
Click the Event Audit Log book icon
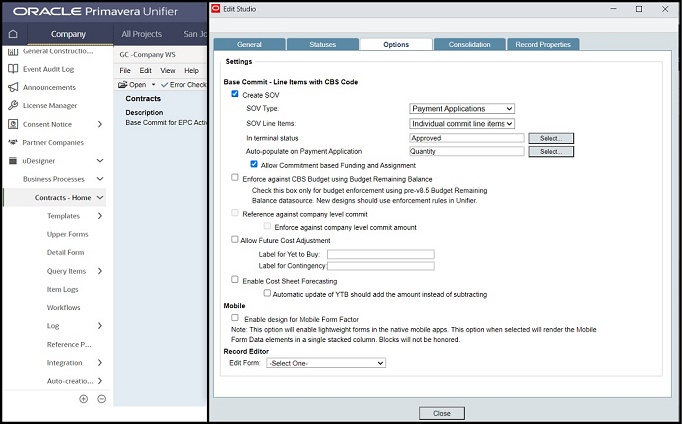(13, 69)
